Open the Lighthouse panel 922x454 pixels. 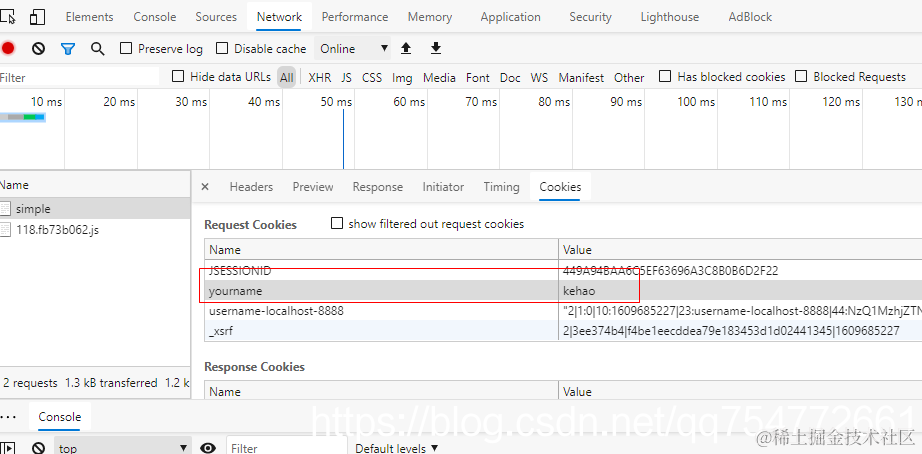click(670, 17)
